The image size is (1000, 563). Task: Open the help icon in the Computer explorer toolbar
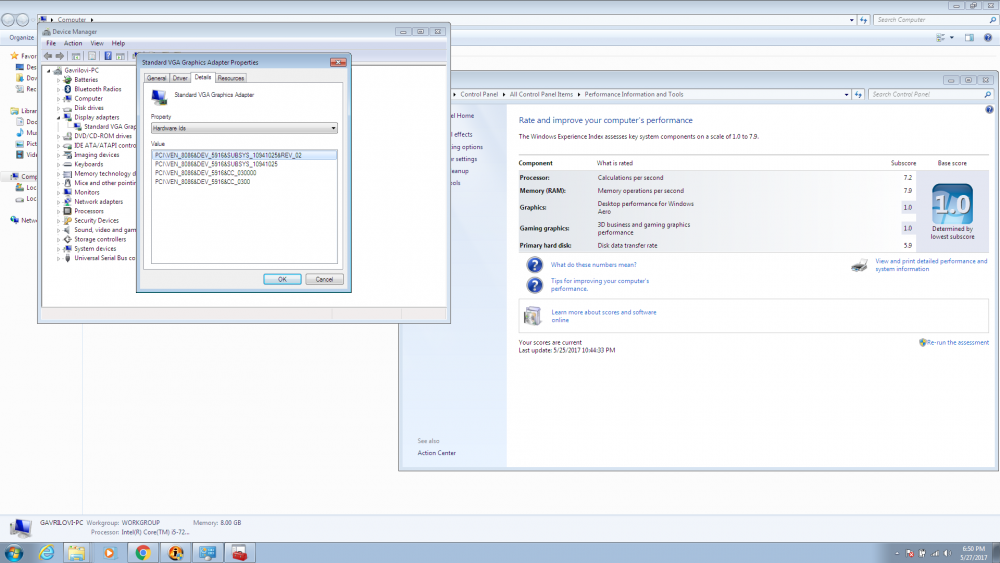[987, 38]
